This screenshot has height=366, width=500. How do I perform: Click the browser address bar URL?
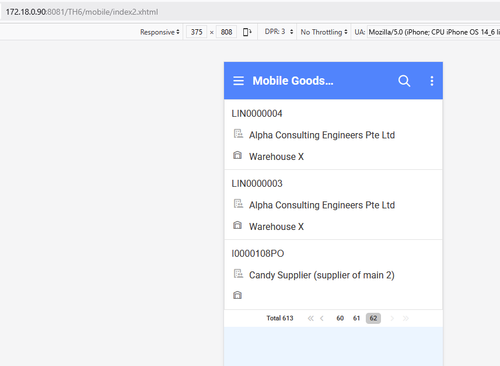(82, 12)
